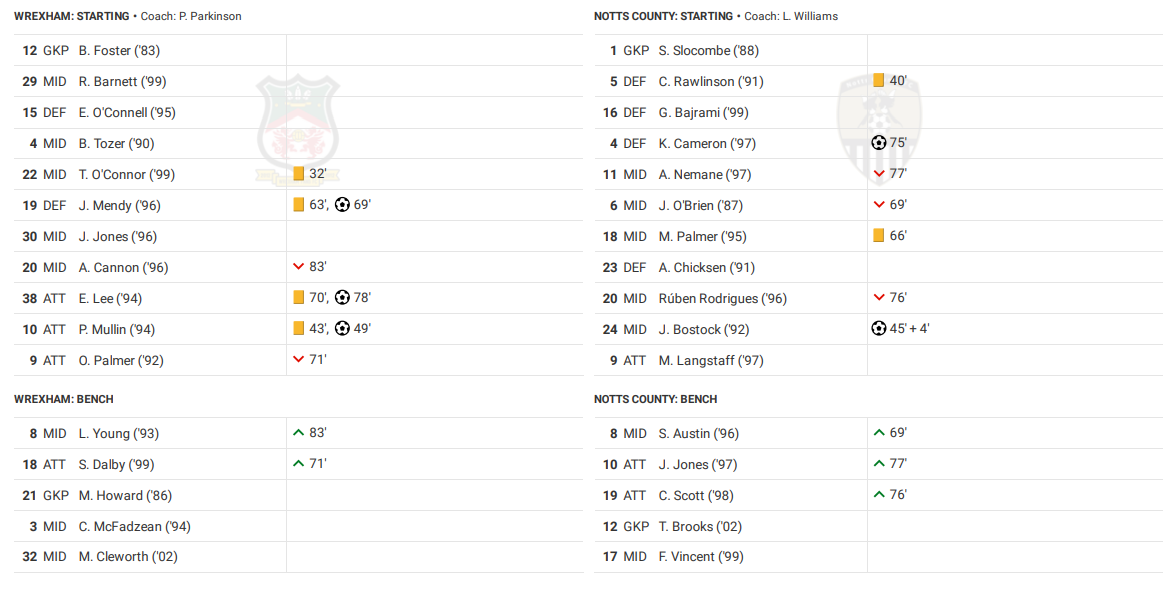The width and height of the screenshot is (1176, 592).
Task: Click J. Bostock's goal ball icon
Action: (879, 329)
